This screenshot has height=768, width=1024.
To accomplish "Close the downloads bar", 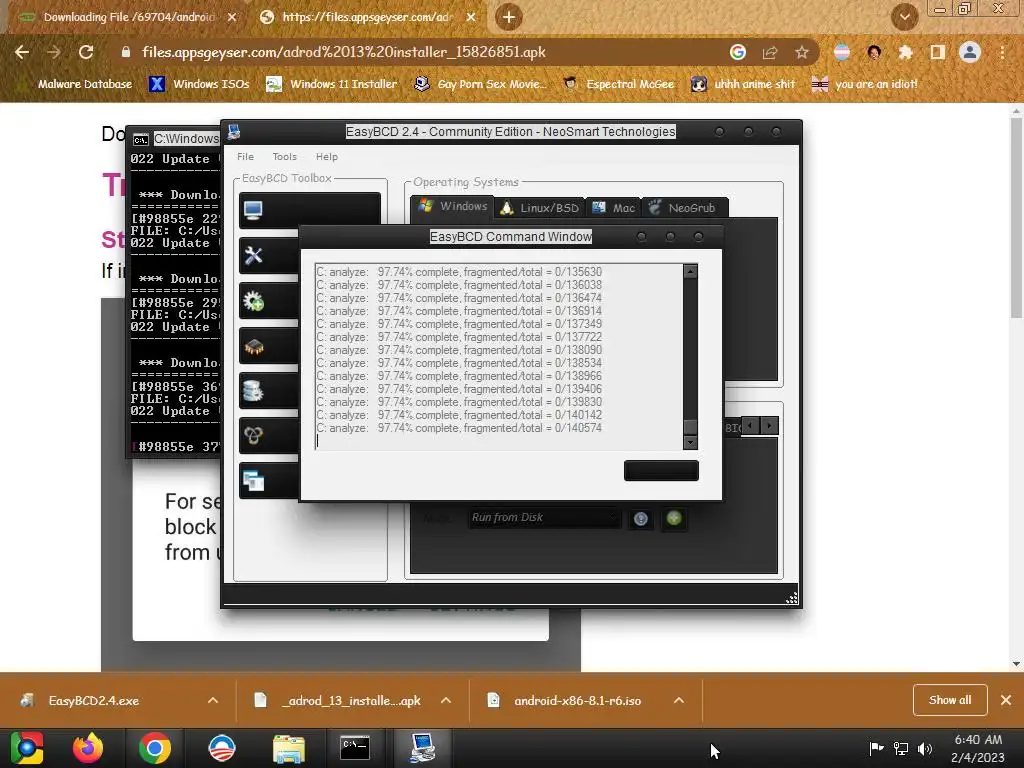I will (x=1006, y=700).
